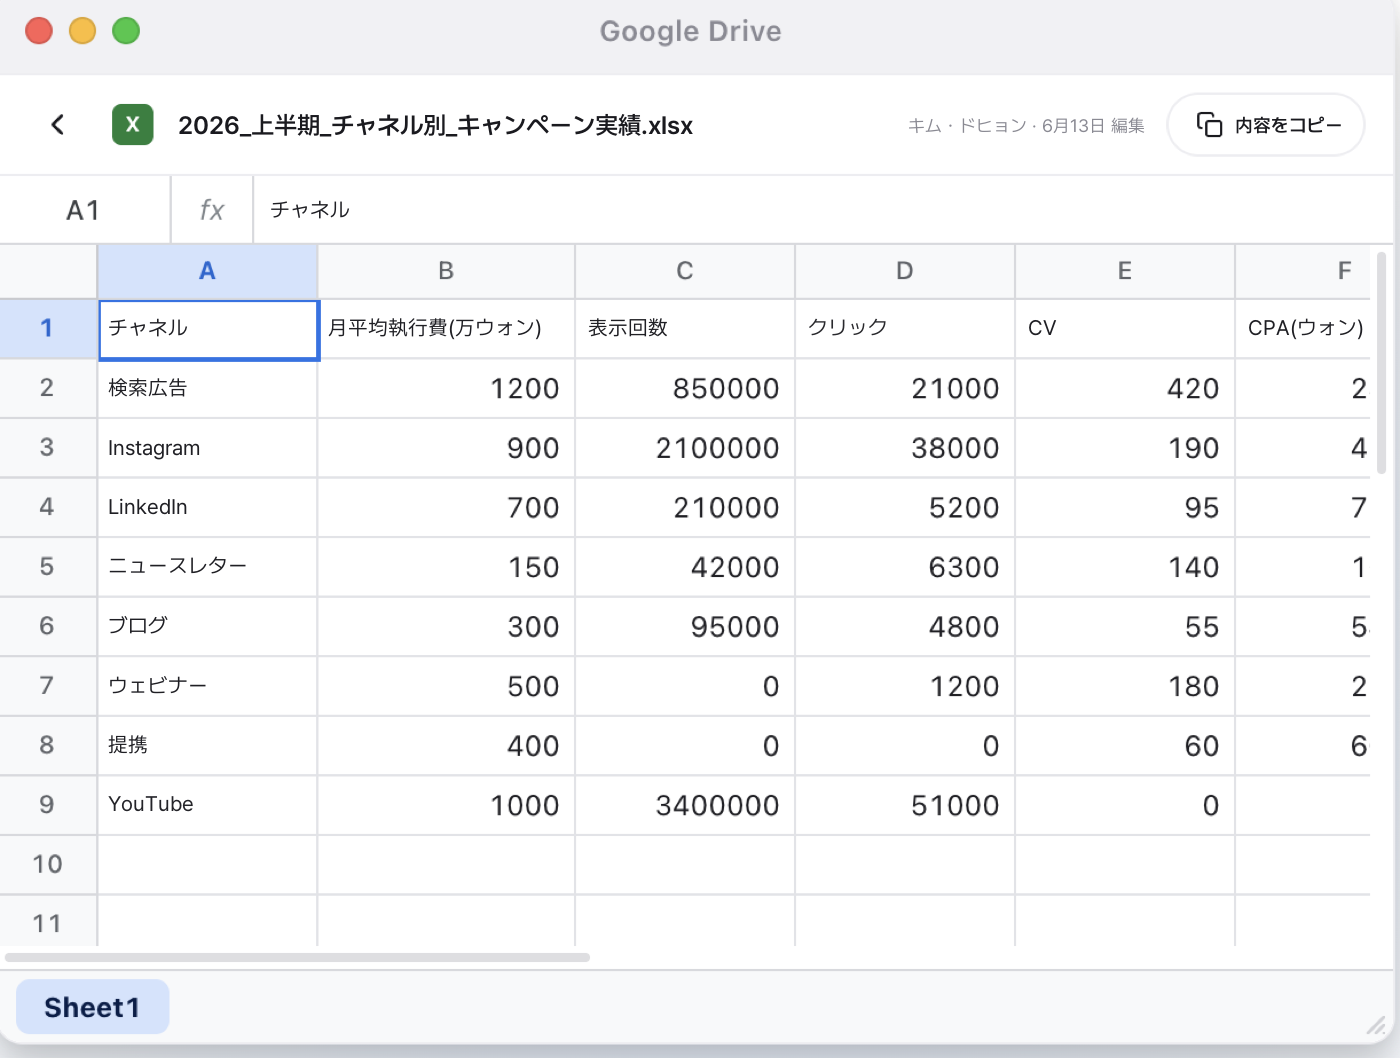Go back with the left chevron arrow
This screenshot has width=1400, height=1058.
[x=58, y=125]
